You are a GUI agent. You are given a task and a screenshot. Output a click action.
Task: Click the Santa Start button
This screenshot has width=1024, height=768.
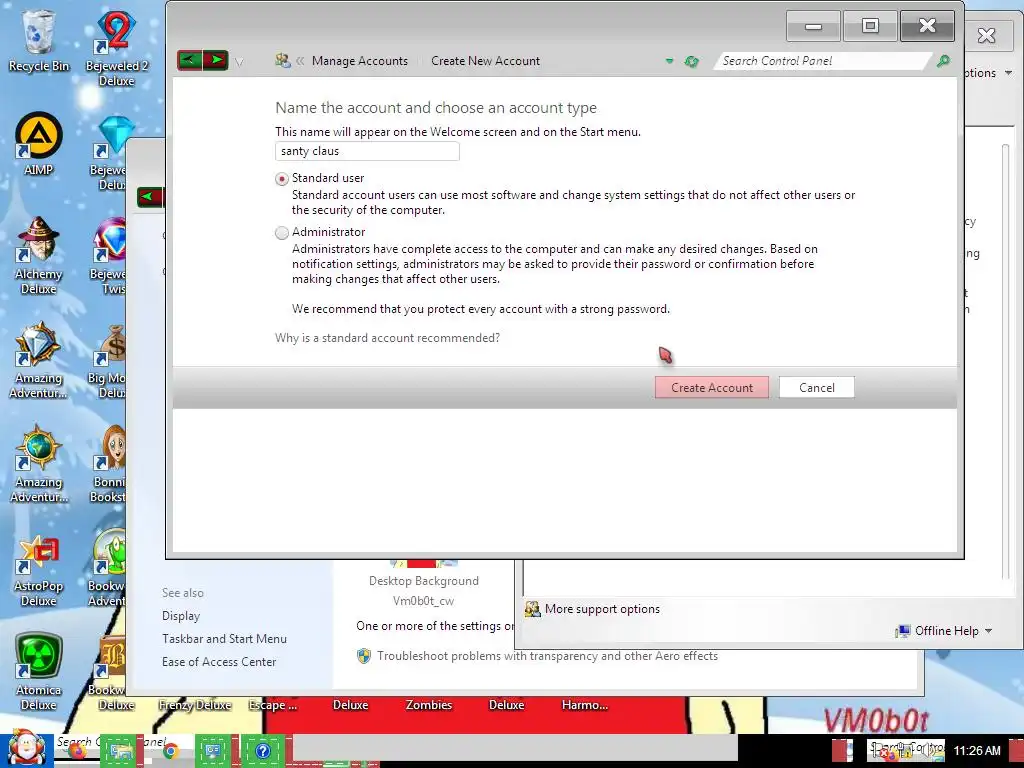tap(25, 749)
